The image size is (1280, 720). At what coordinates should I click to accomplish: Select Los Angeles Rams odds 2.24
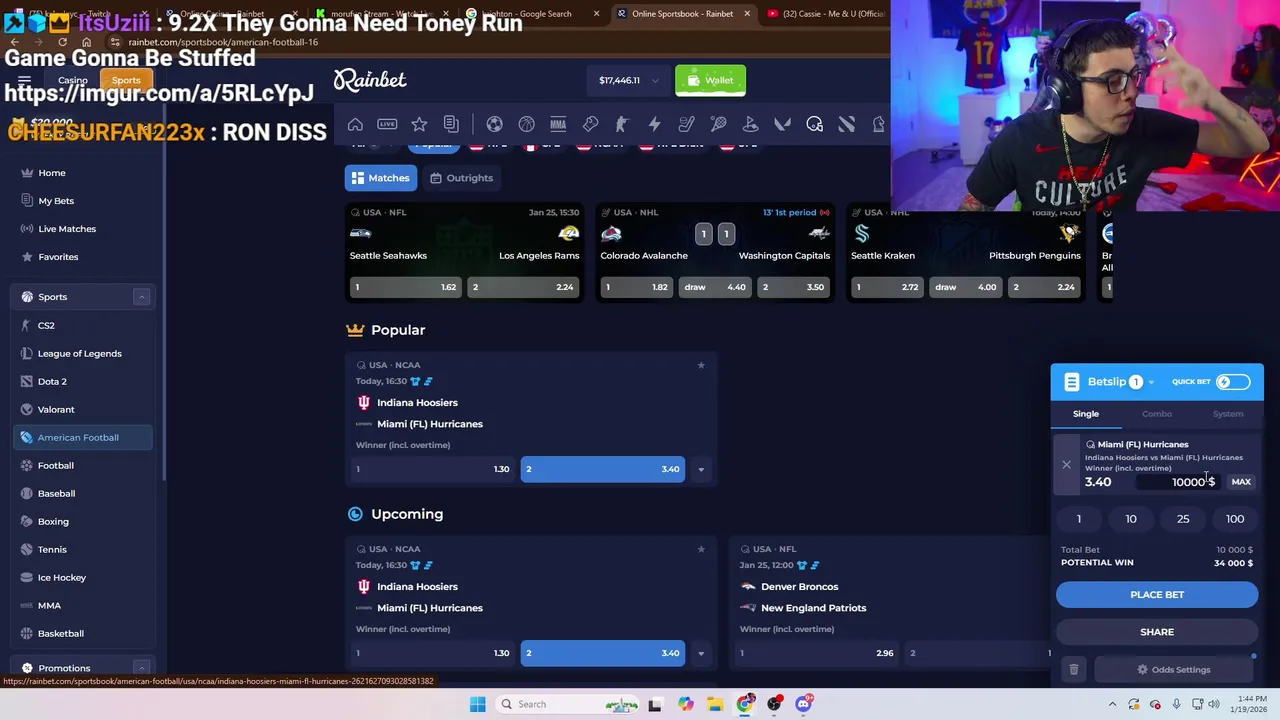523,287
